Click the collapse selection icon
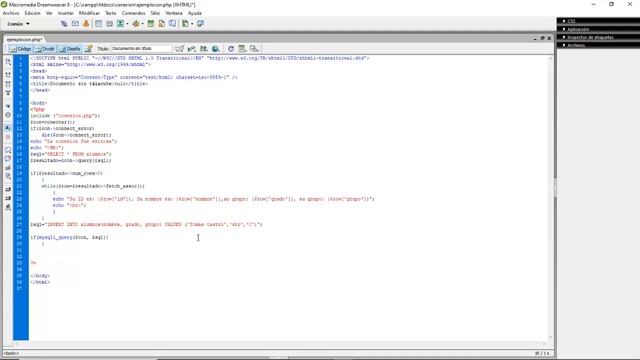This screenshot has width=640, height=360. [8, 84]
